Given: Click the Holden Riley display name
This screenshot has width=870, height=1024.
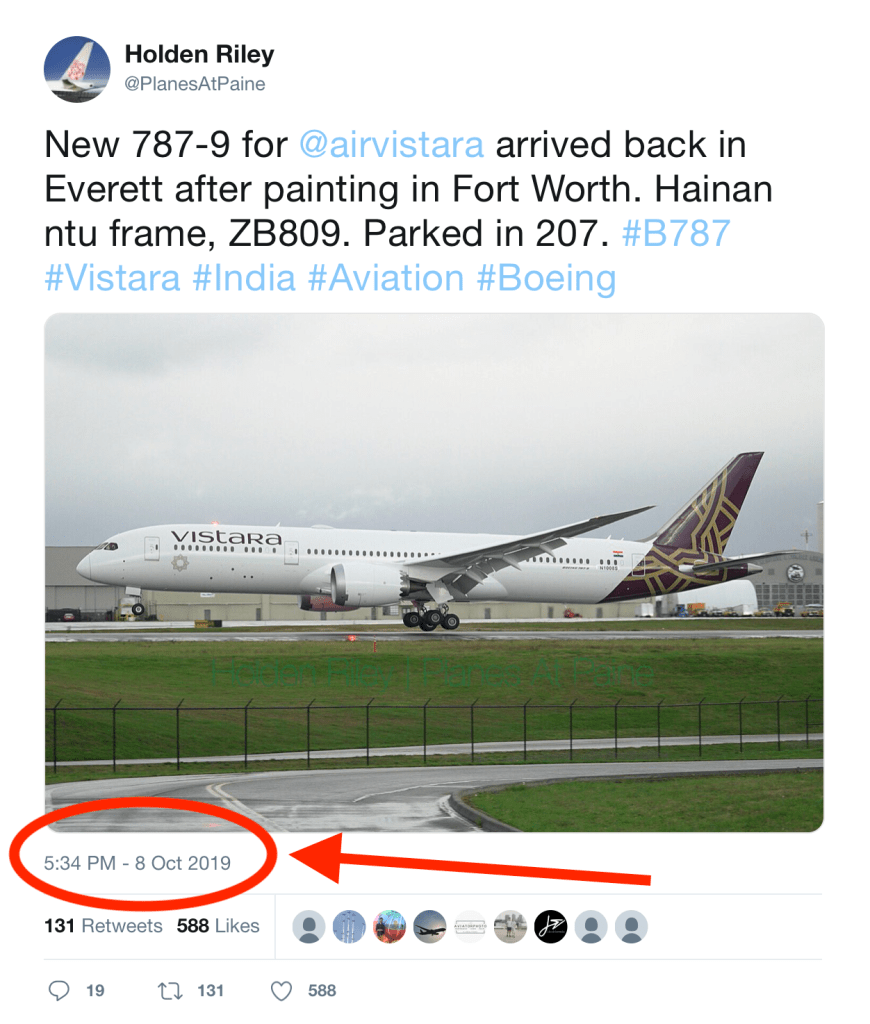Looking at the screenshot, I should [199, 54].
